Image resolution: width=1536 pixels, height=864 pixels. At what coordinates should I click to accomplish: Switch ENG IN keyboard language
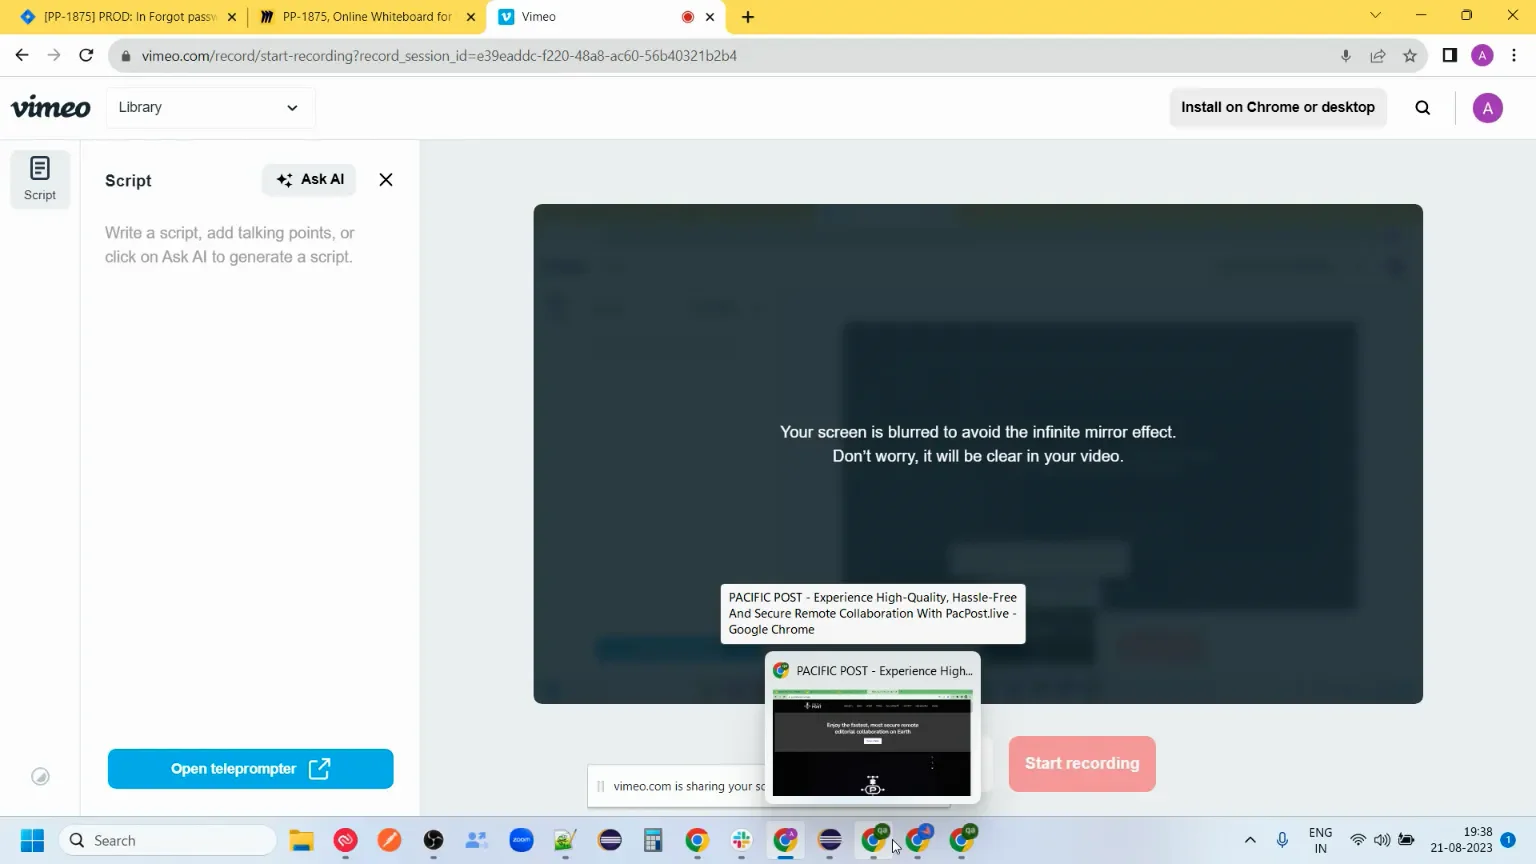click(x=1320, y=840)
